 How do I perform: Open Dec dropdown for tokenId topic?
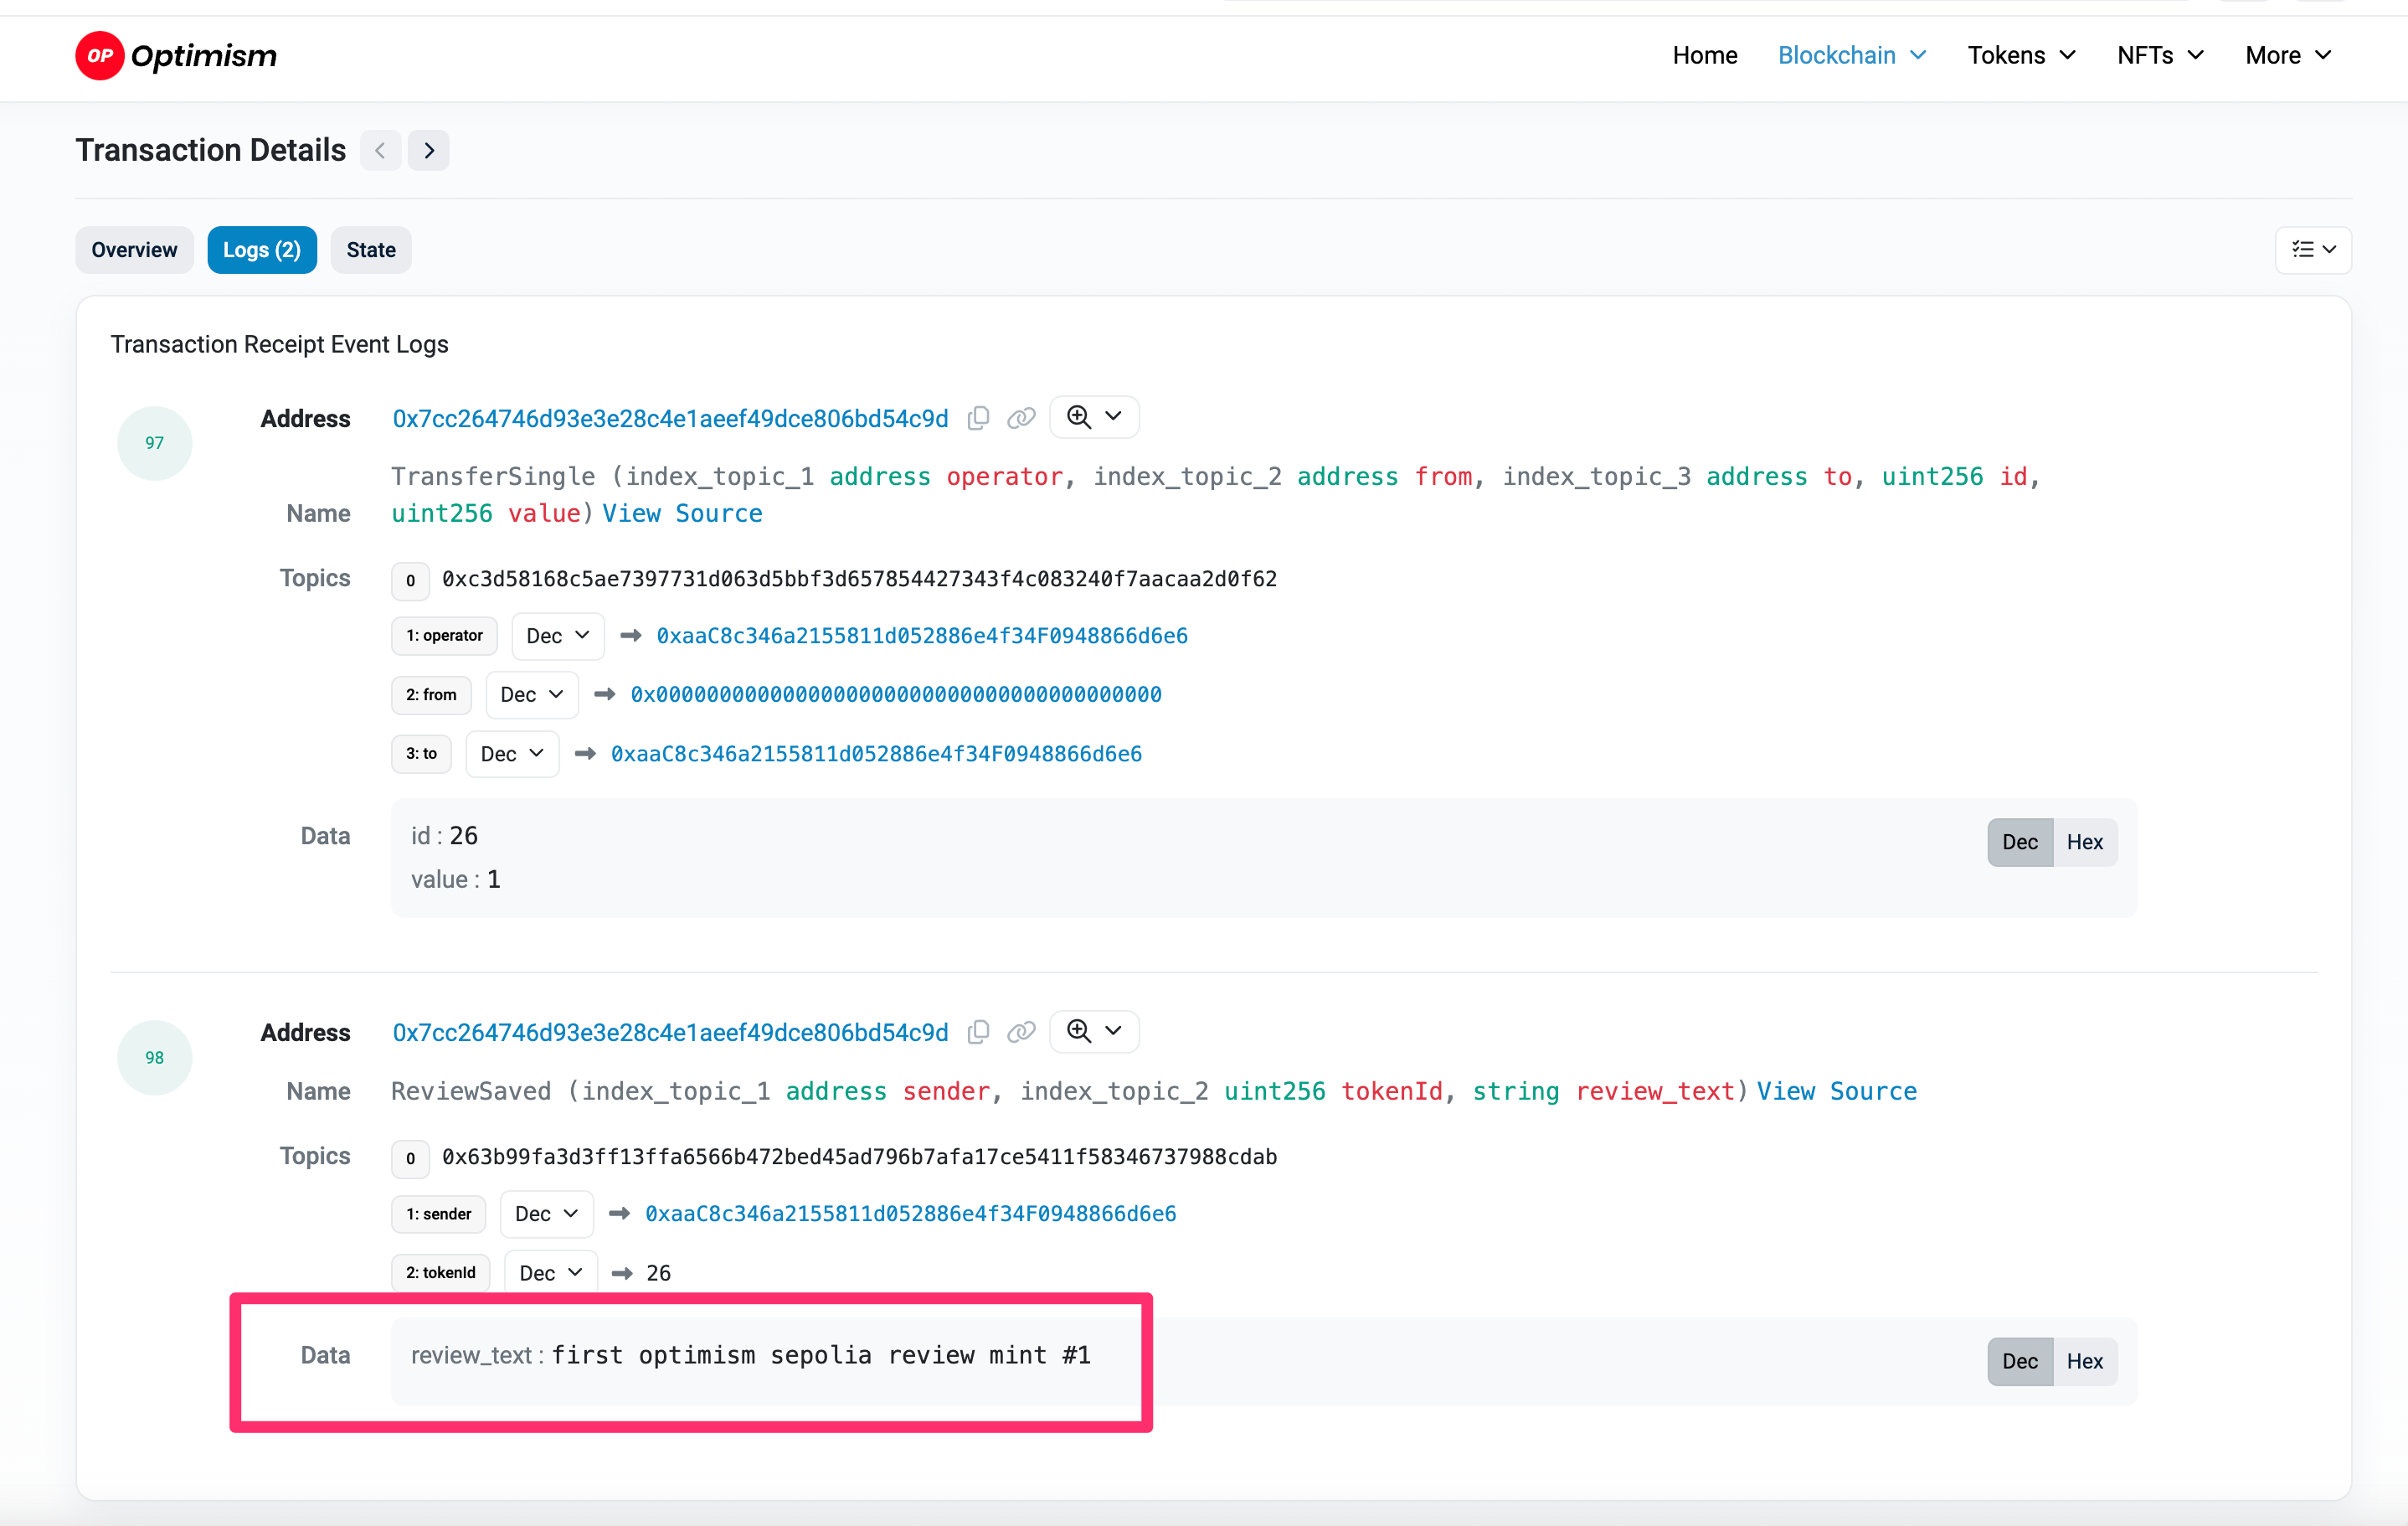point(551,1273)
